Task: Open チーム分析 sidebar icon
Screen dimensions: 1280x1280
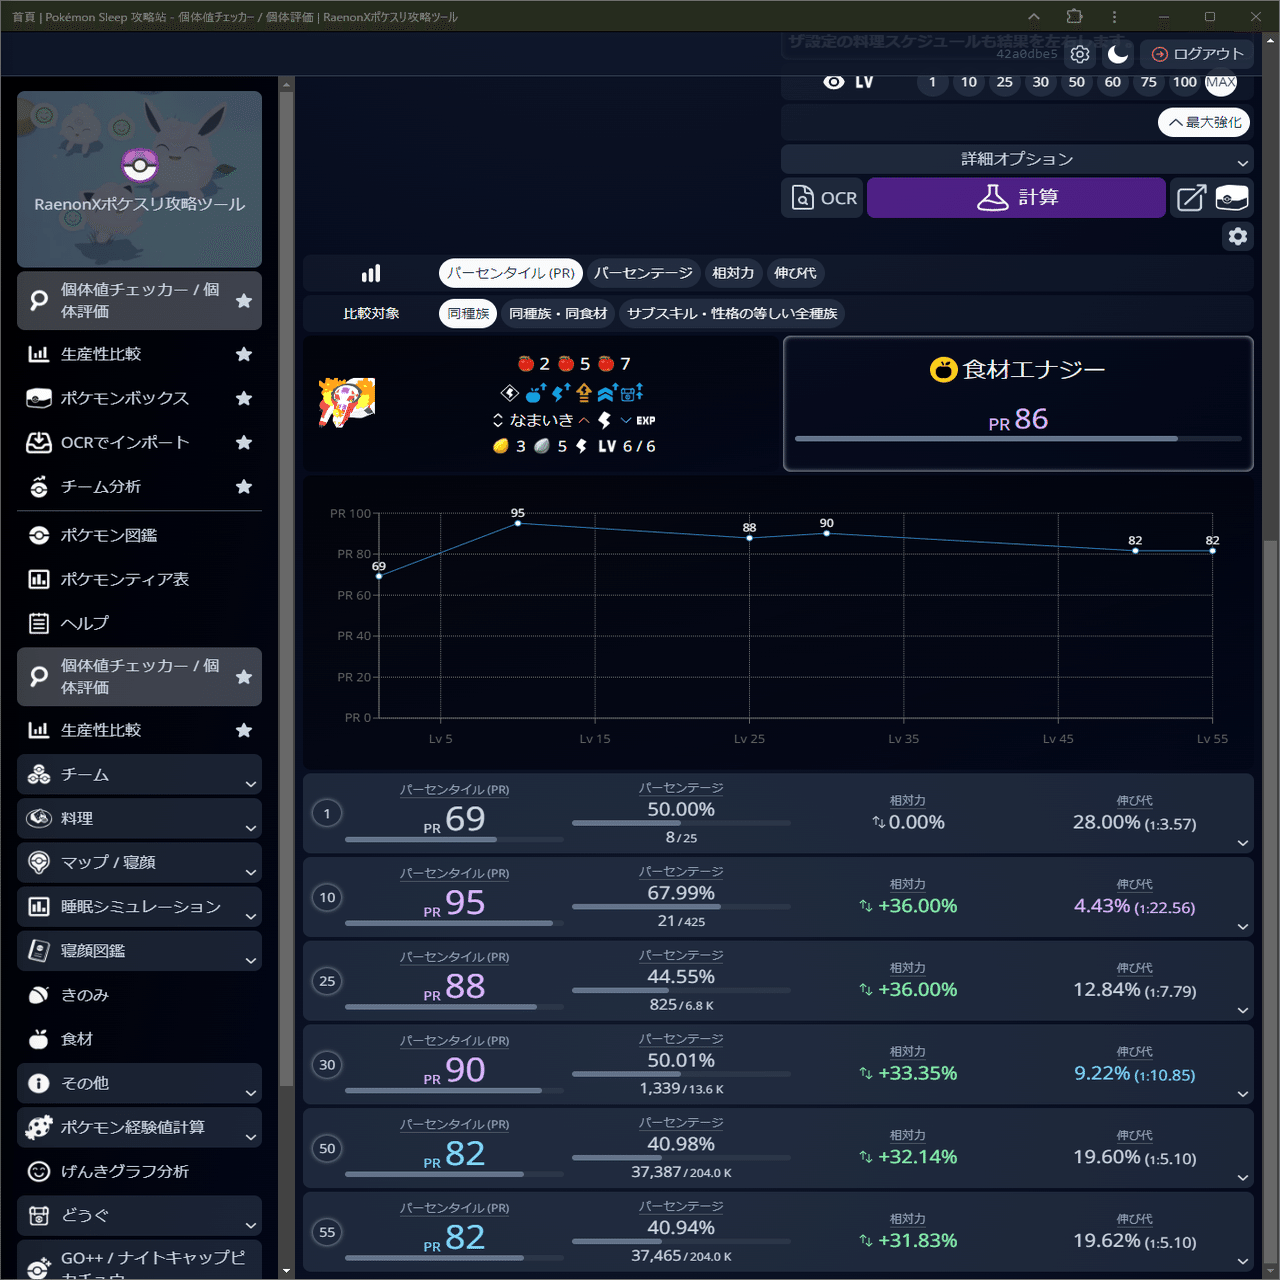Action: (39, 486)
